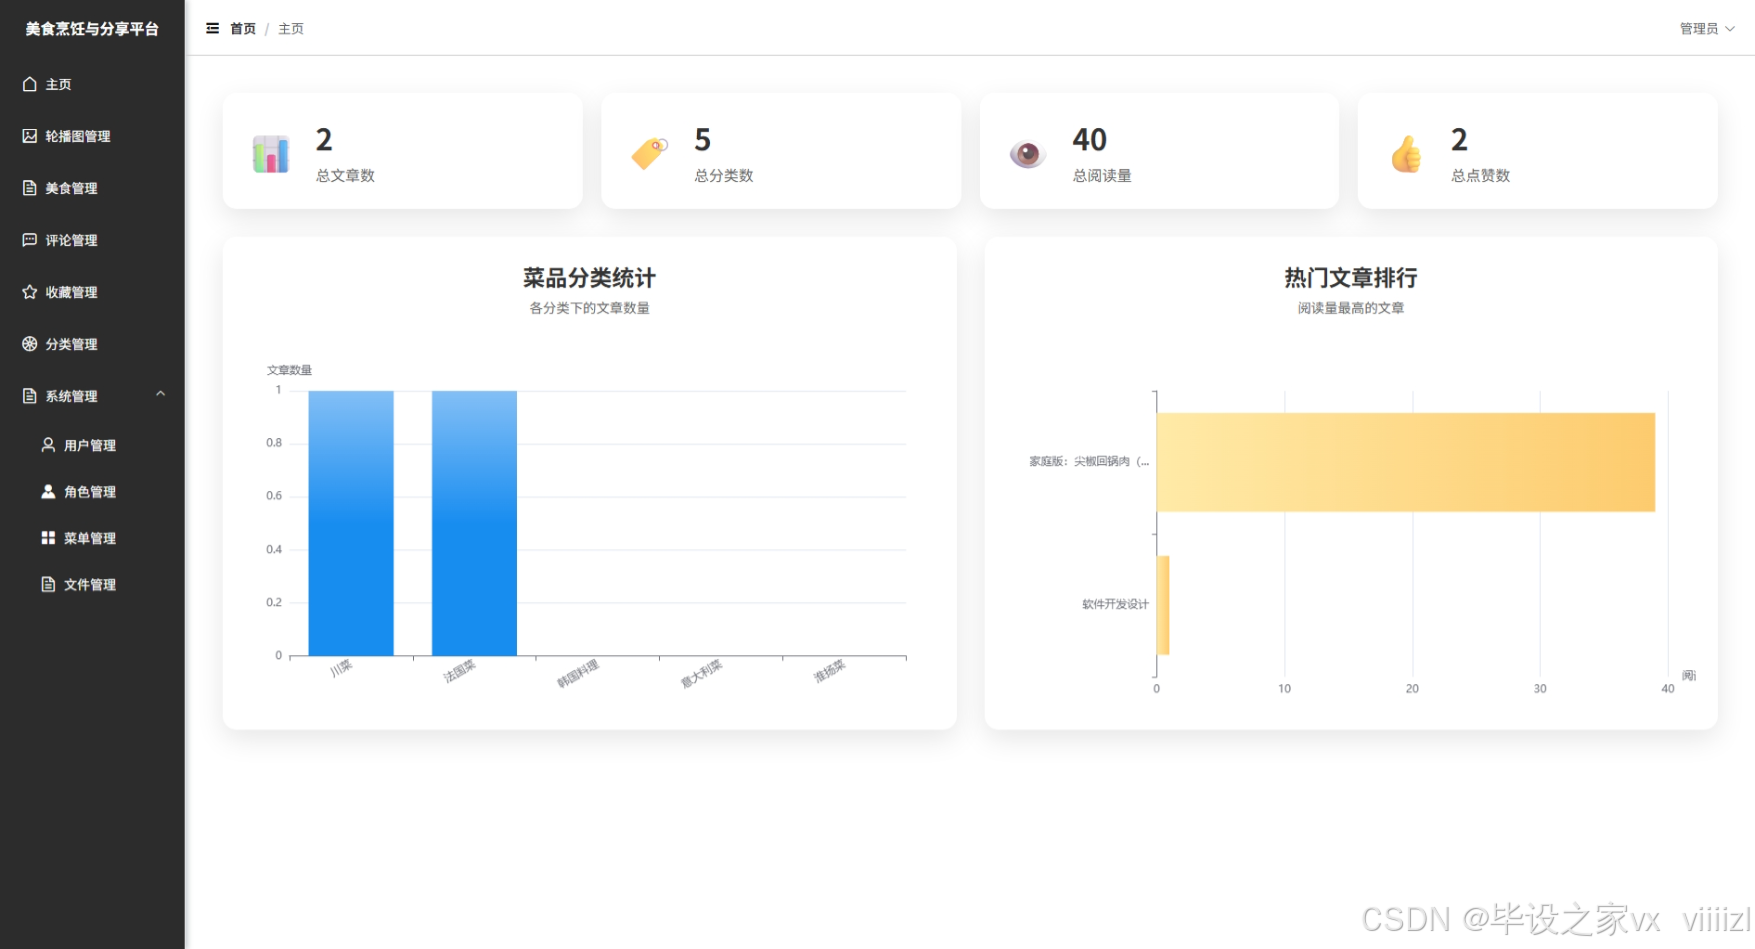1755x949 pixels.
Task: Select 评论管理 from the sidebar
Action: 92,240
